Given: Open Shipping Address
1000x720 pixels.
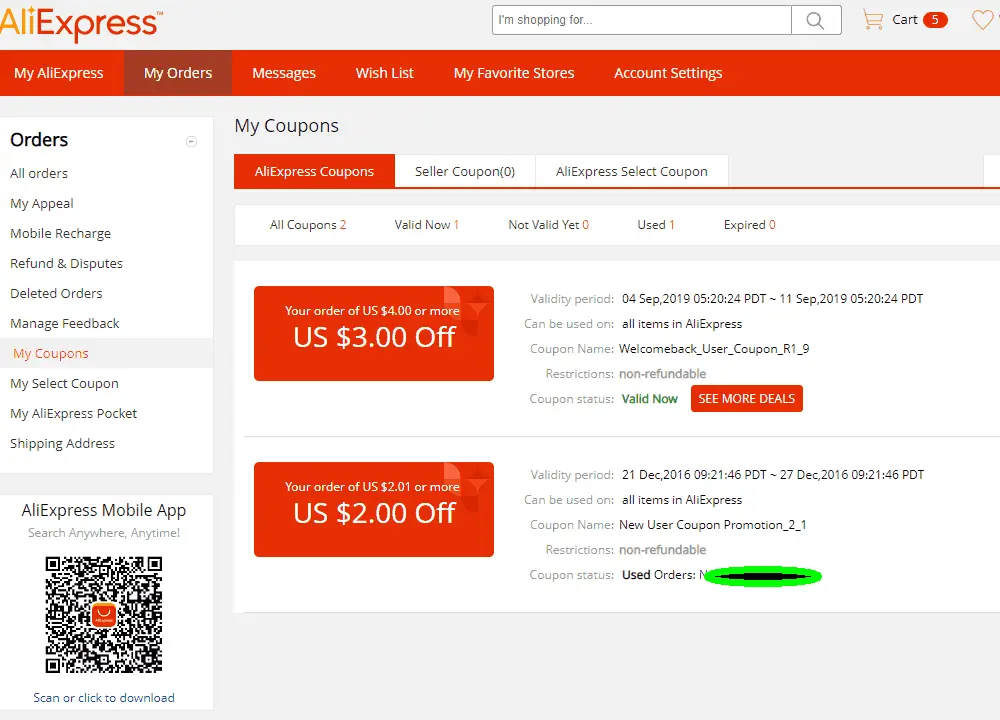Looking at the screenshot, I should (x=62, y=443).
